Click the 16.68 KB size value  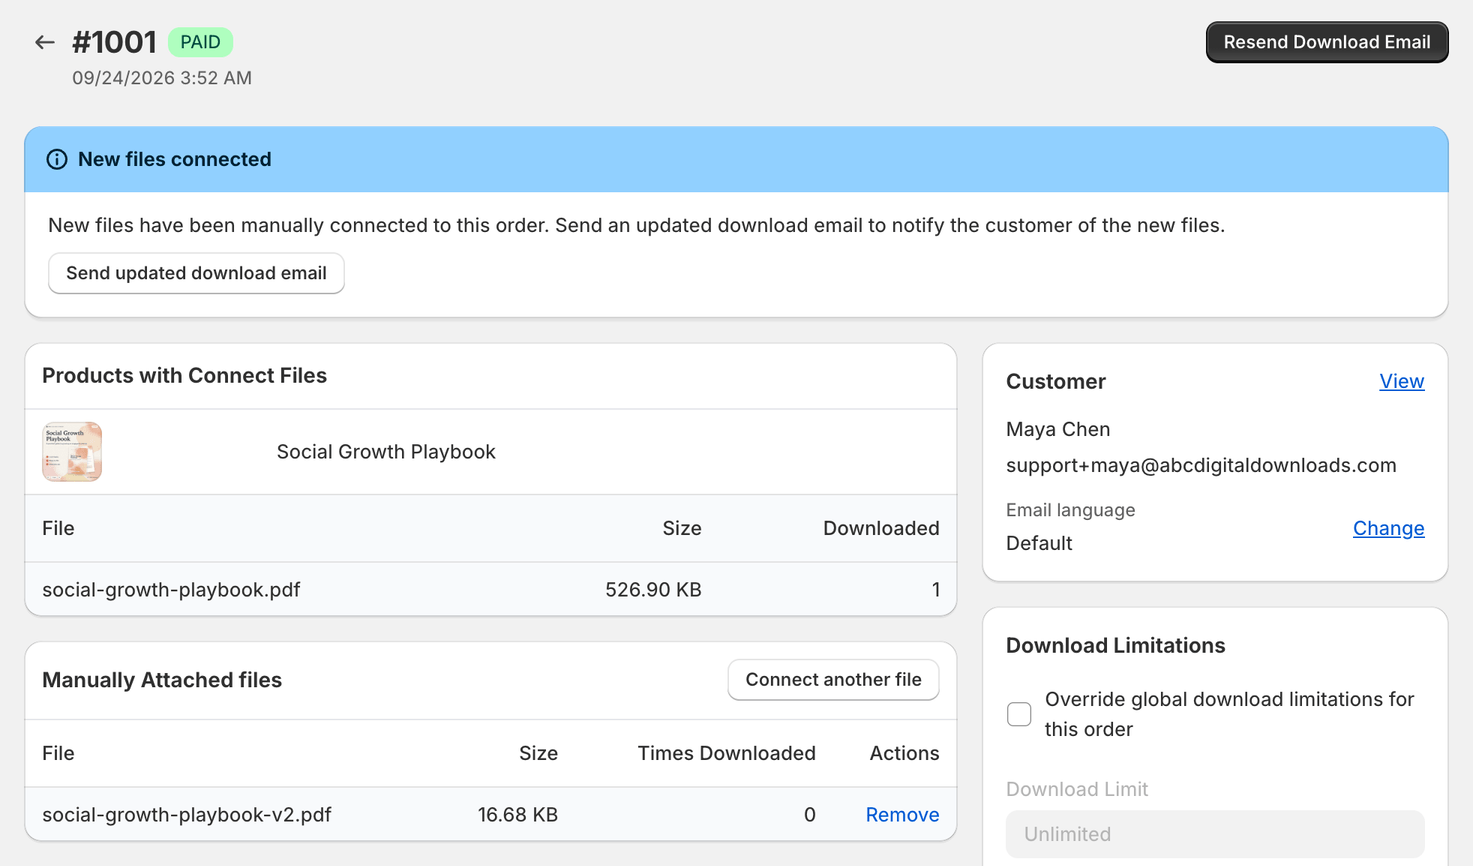click(x=518, y=814)
